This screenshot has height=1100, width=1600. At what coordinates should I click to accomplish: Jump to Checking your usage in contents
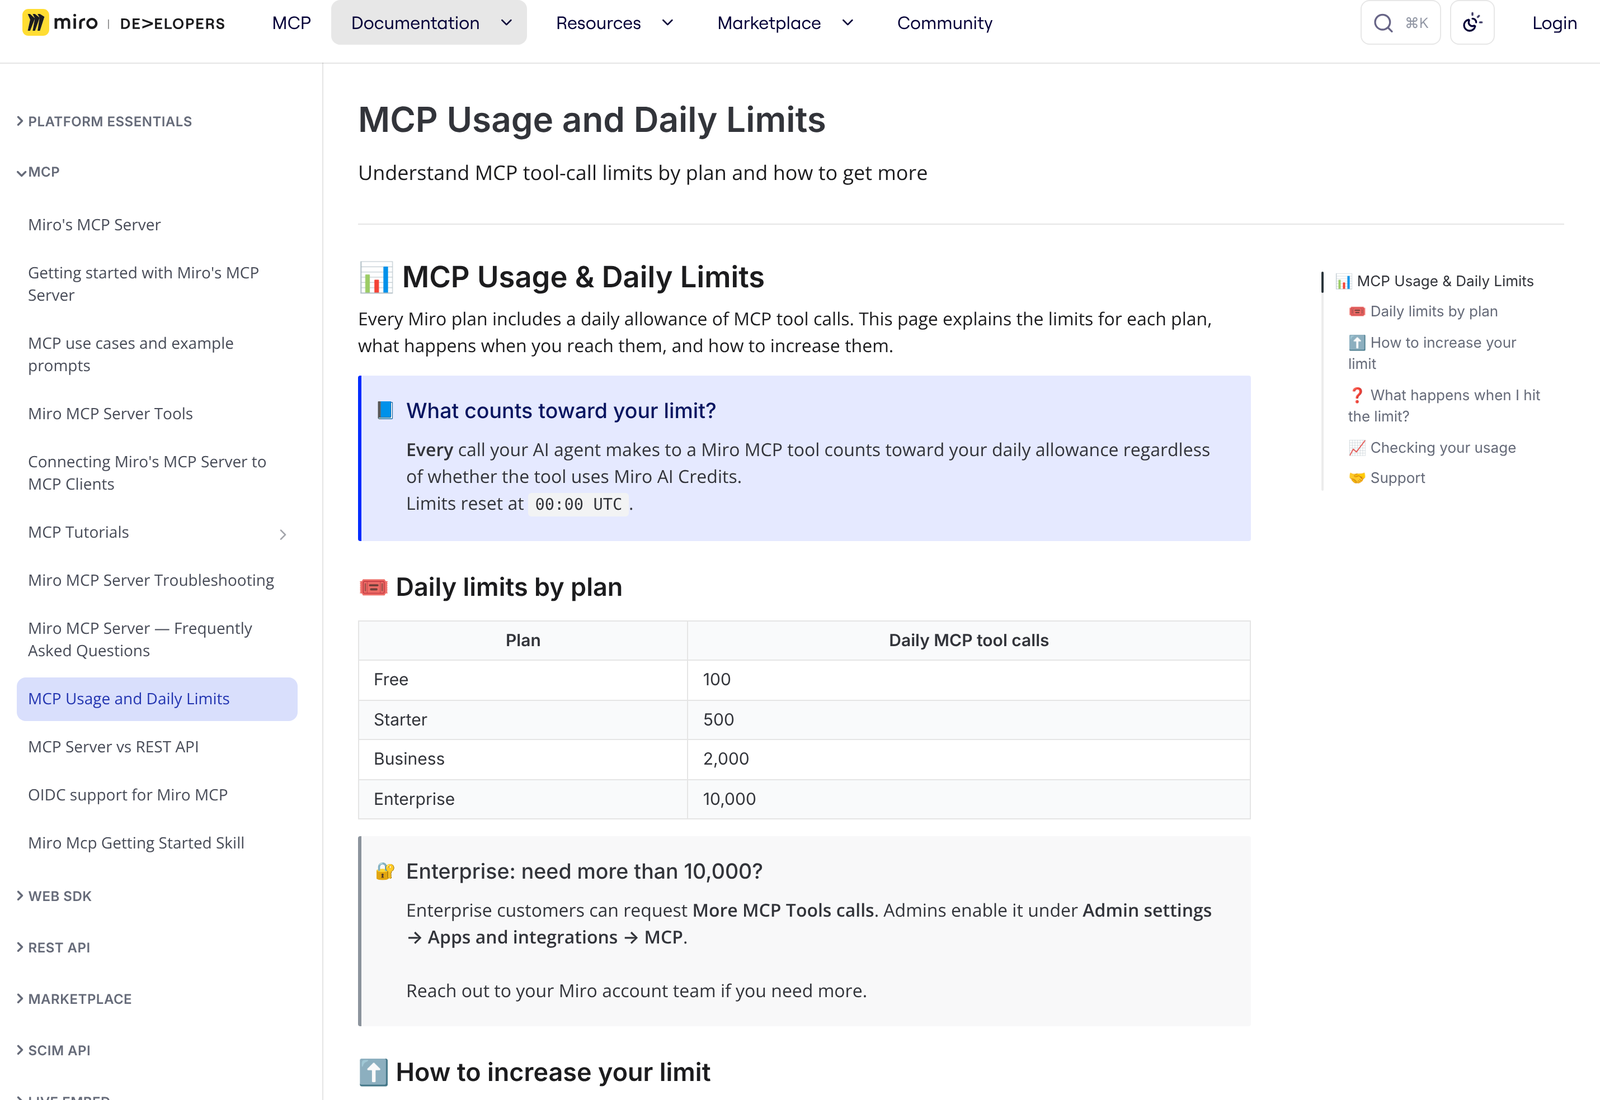point(1432,447)
